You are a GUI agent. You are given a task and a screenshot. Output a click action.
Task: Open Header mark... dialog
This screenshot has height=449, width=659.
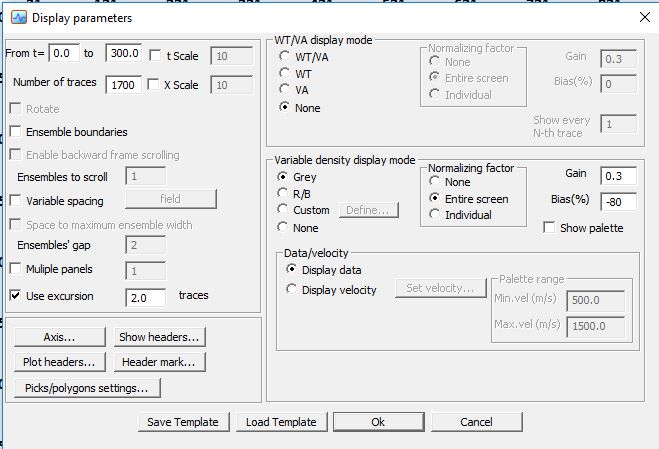pos(160,362)
